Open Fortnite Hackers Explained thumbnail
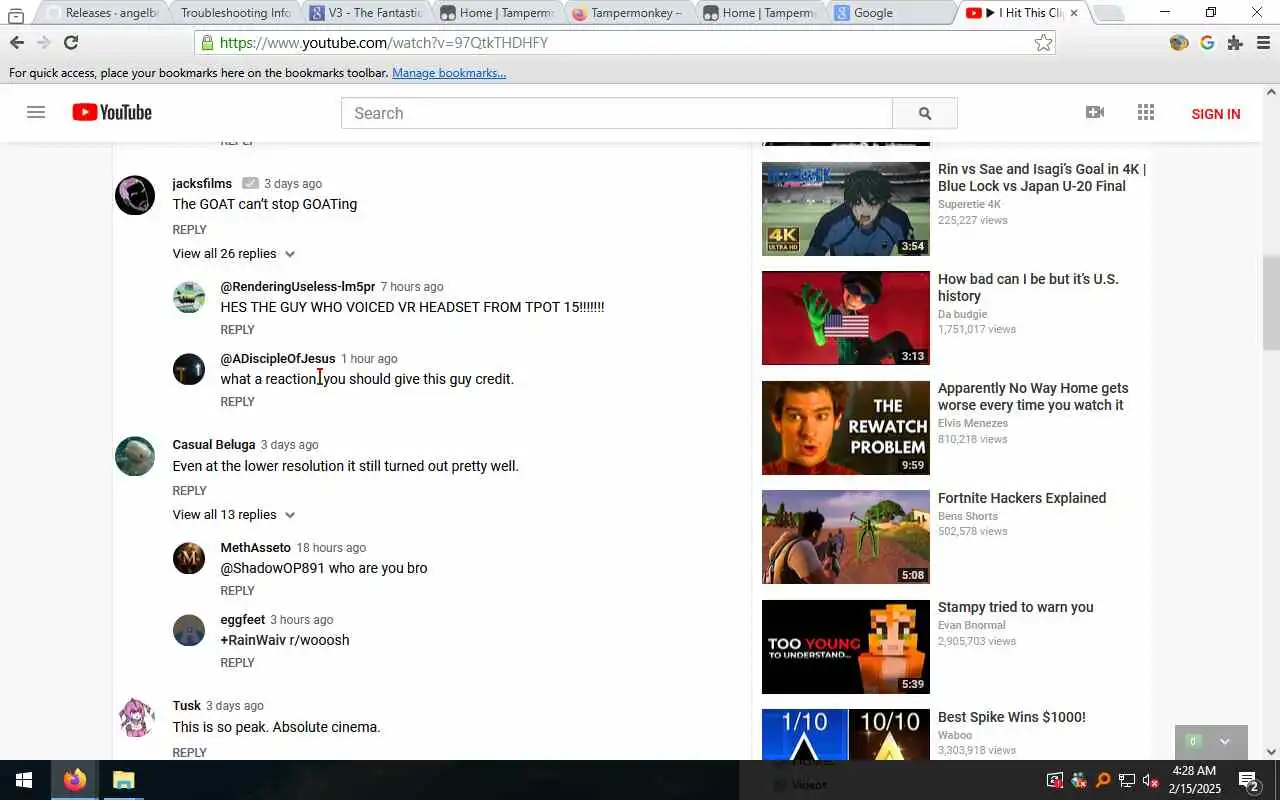The height and width of the screenshot is (800, 1280). [846, 537]
